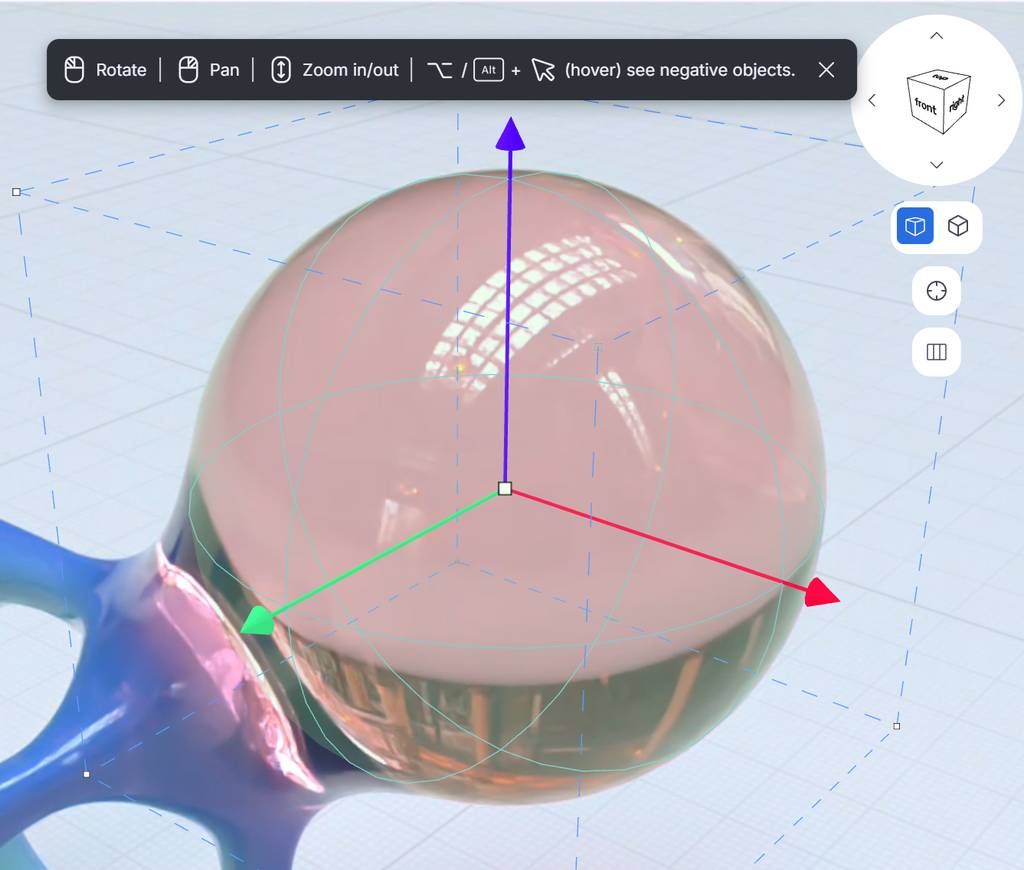Image resolution: width=1024 pixels, height=870 pixels.
Task: Rotate view with the up chevron above cube
Action: [936, 36]
